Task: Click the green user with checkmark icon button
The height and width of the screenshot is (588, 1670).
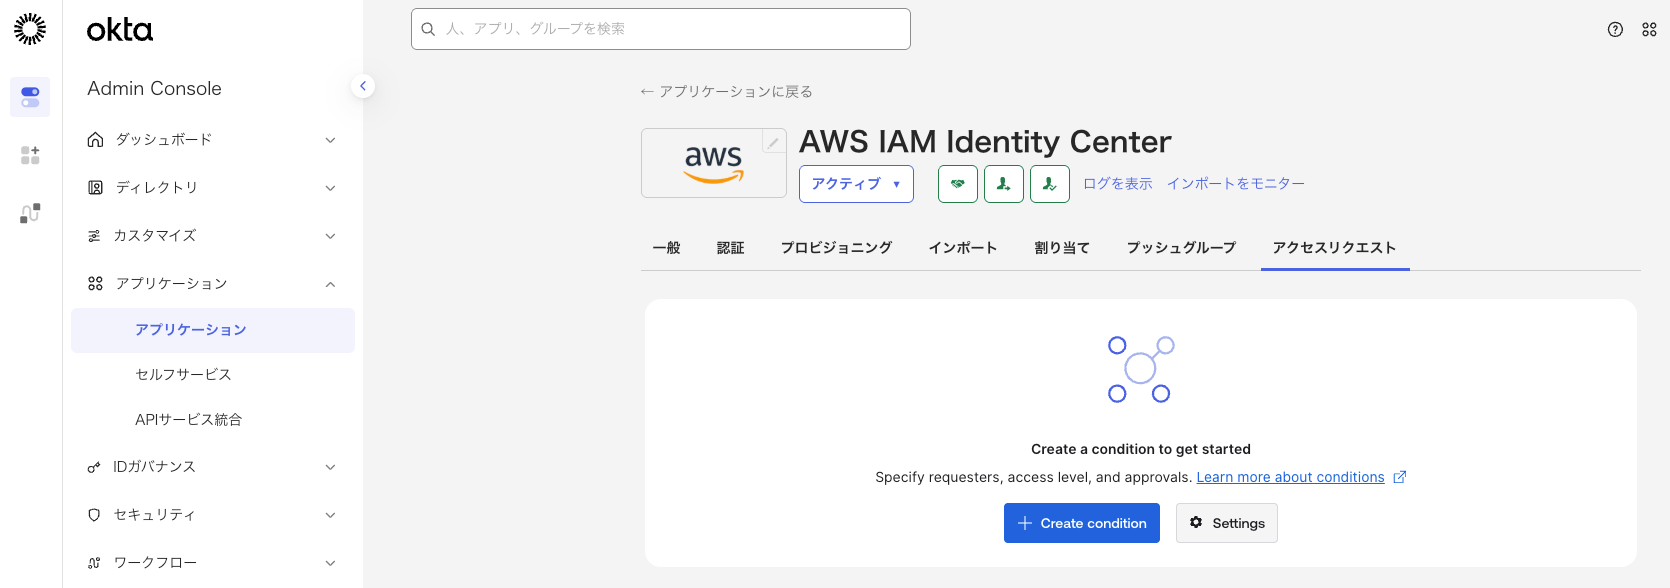Action: tap(1050, 184)
